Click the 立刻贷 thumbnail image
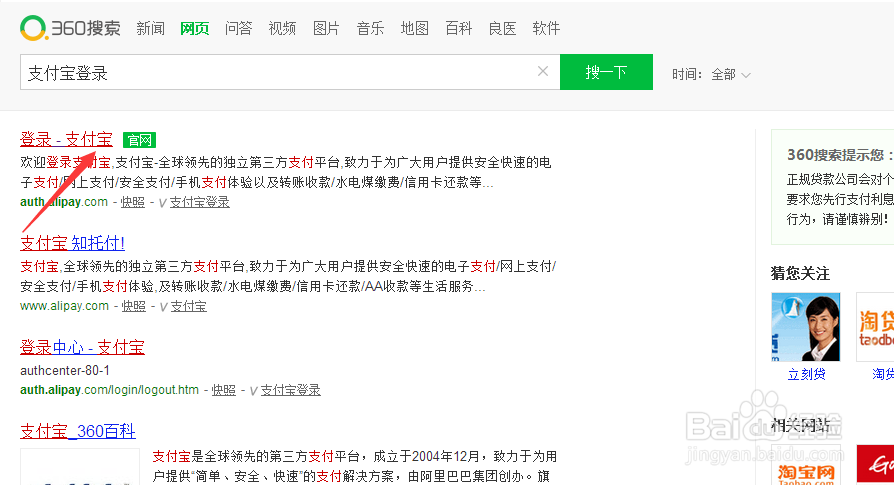 coord(806,327)
